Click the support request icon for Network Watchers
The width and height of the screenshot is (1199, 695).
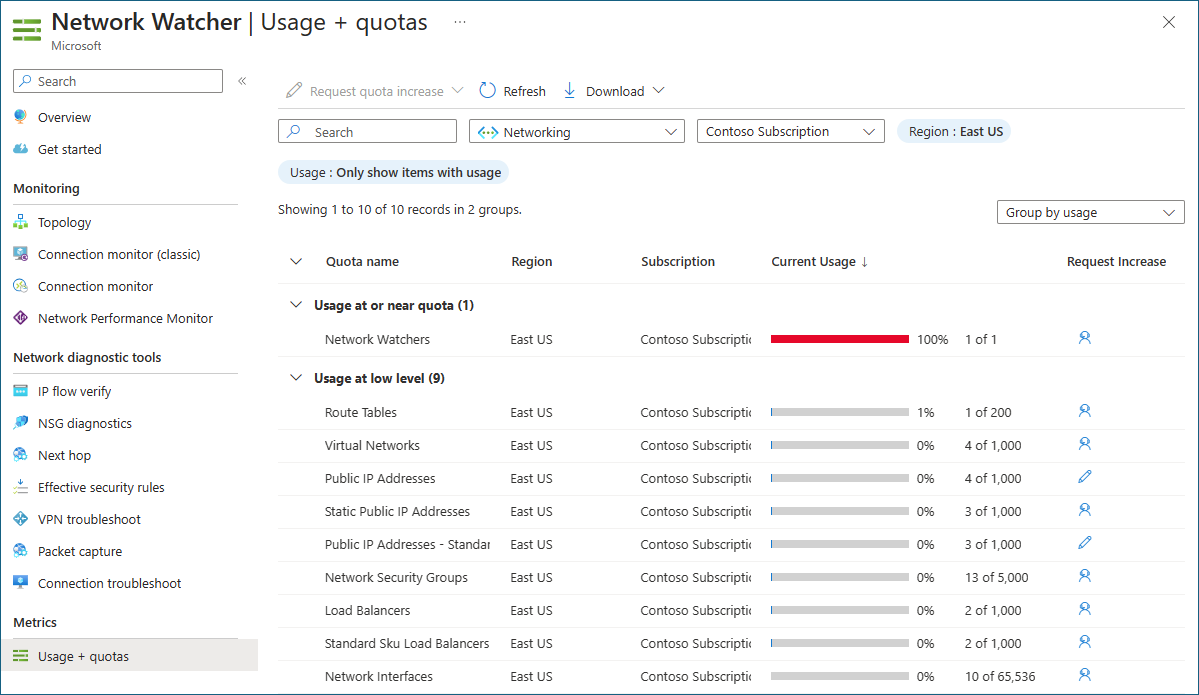(x=1084, y=338)
